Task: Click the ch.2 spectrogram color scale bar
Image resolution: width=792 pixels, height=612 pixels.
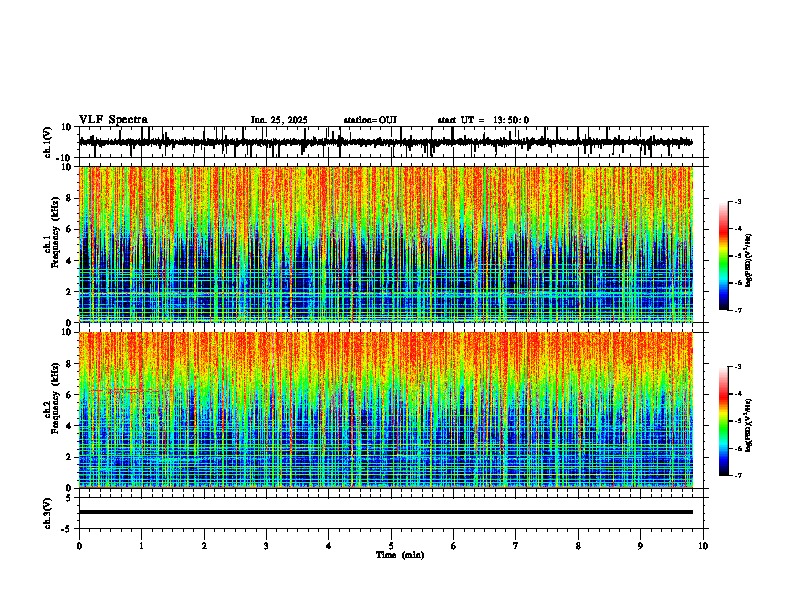Action: pos(724,421)
